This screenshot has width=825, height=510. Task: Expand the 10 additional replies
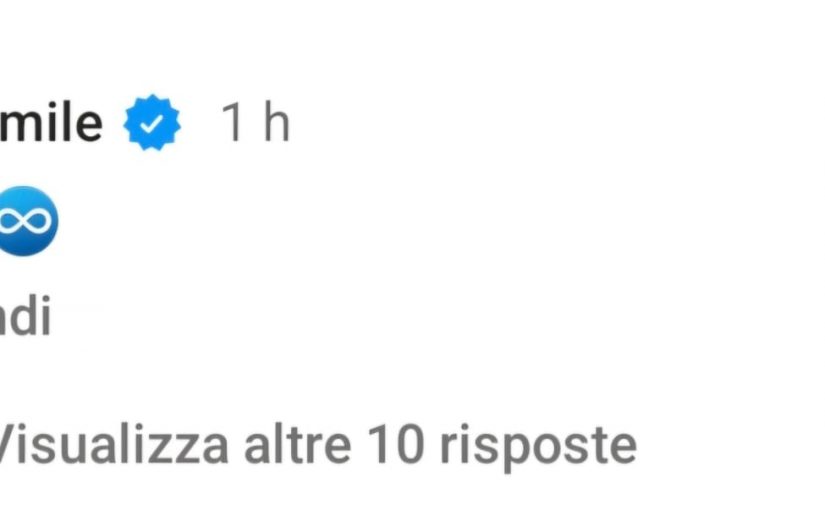click(x=318, y=446)
